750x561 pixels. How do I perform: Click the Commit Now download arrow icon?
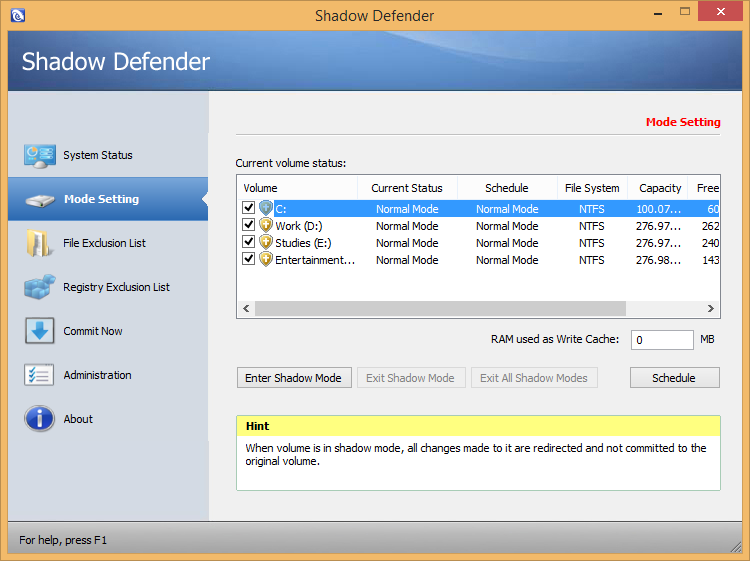click(39, 331)
